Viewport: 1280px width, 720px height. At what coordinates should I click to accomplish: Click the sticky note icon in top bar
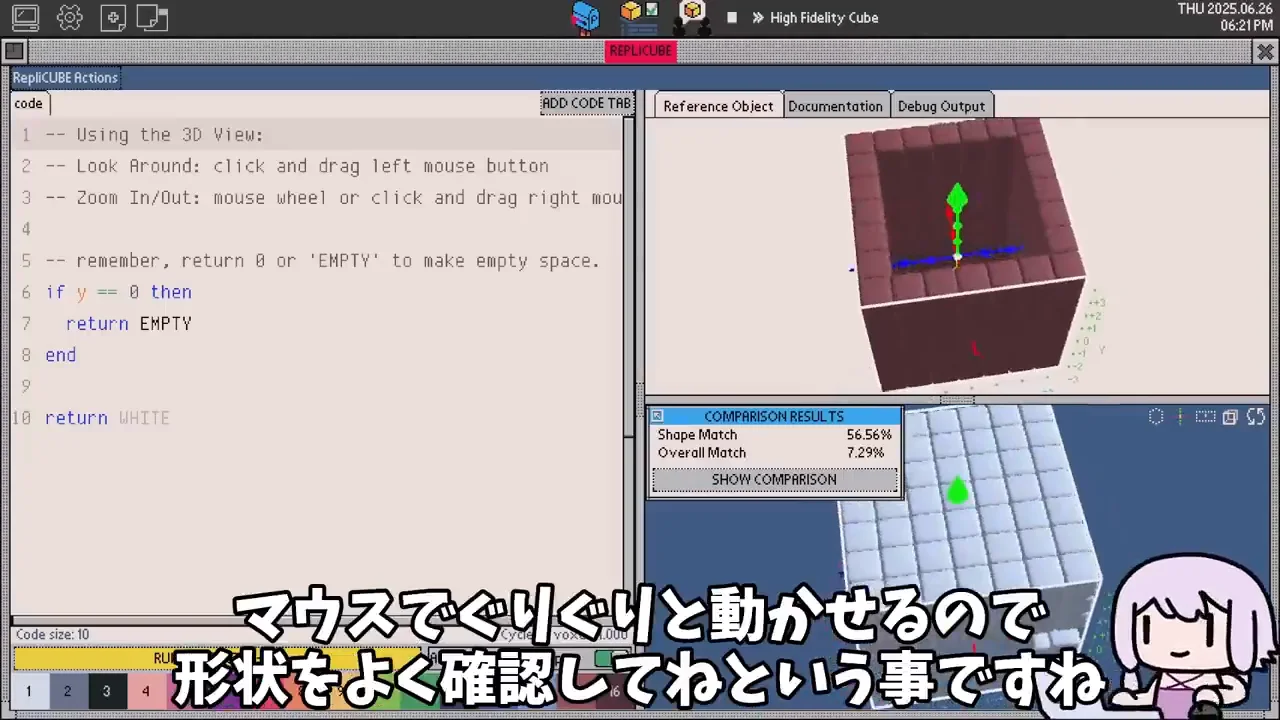coord(151,17)
